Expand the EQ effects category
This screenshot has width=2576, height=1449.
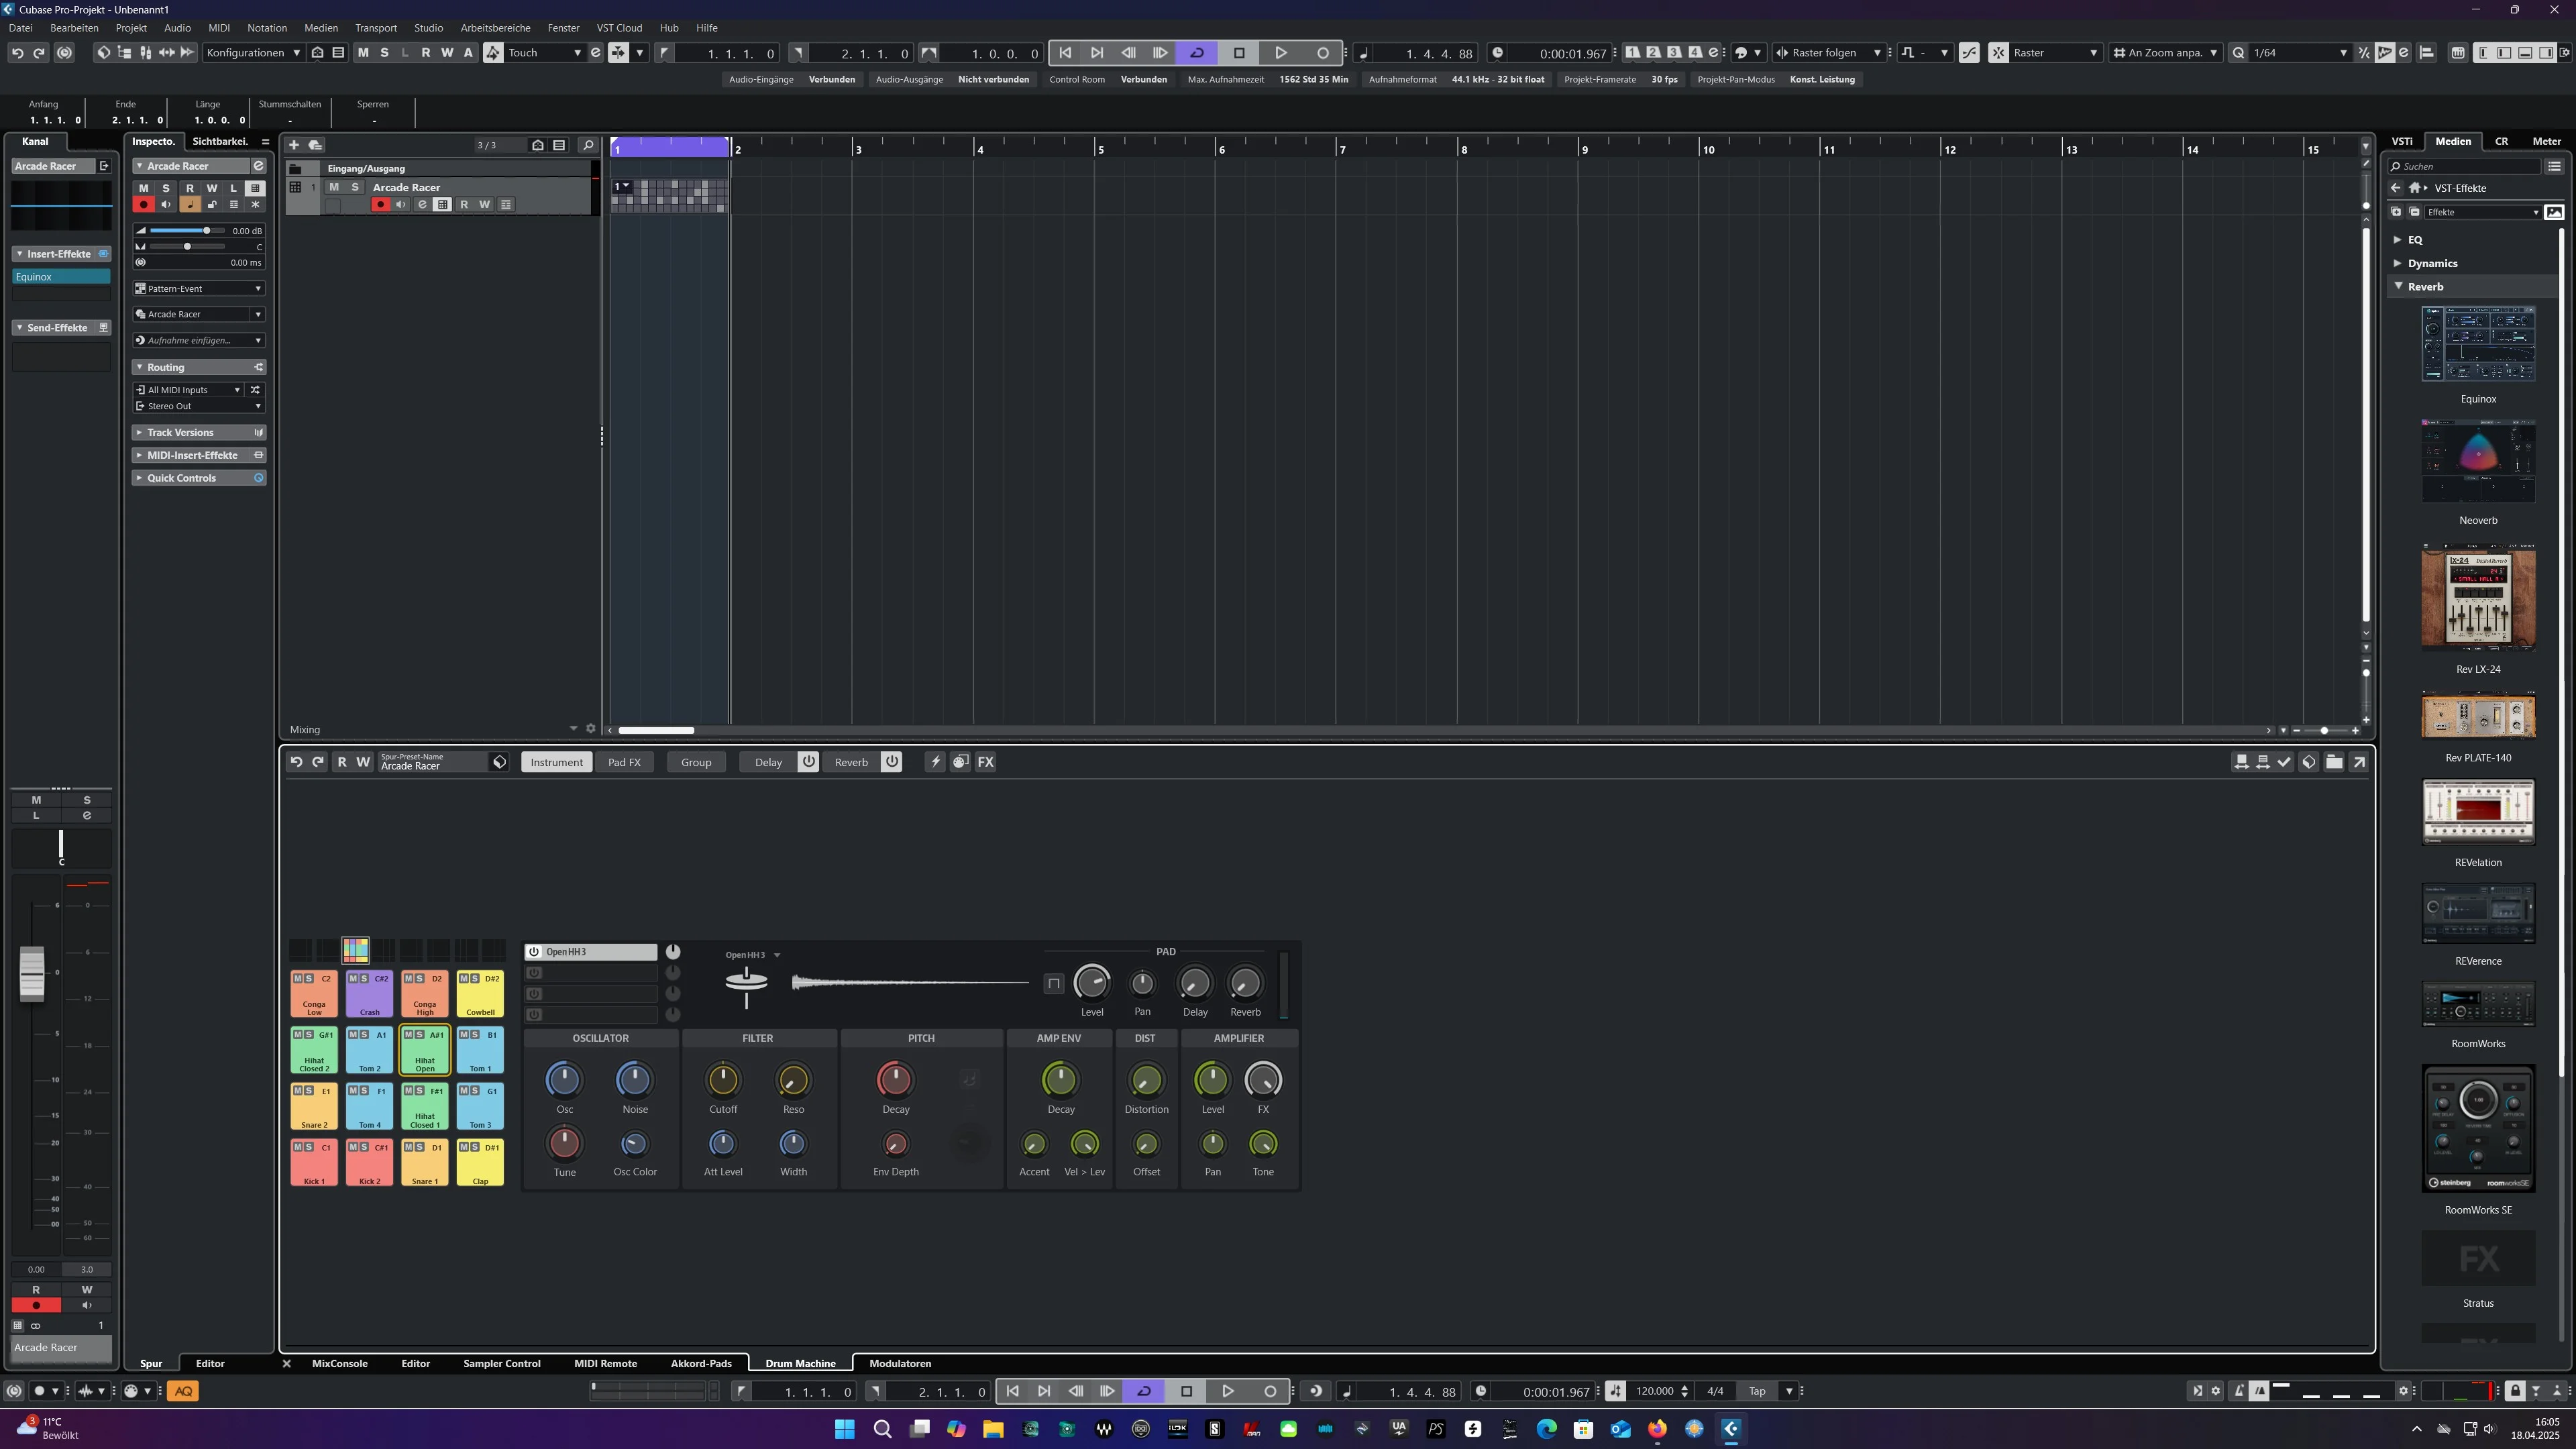tap(2398, 240)
